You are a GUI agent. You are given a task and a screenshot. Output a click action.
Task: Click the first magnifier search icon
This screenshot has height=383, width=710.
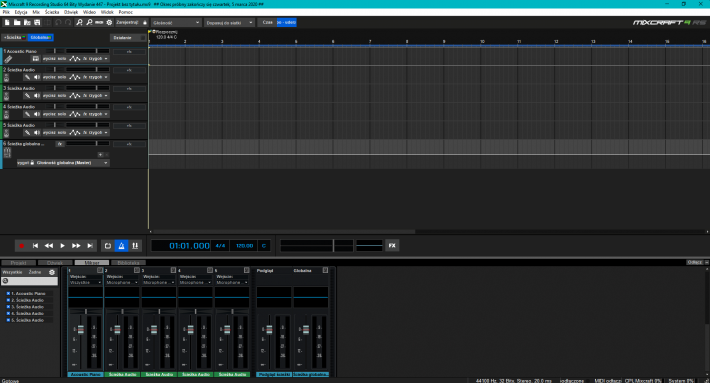(79, 22)
